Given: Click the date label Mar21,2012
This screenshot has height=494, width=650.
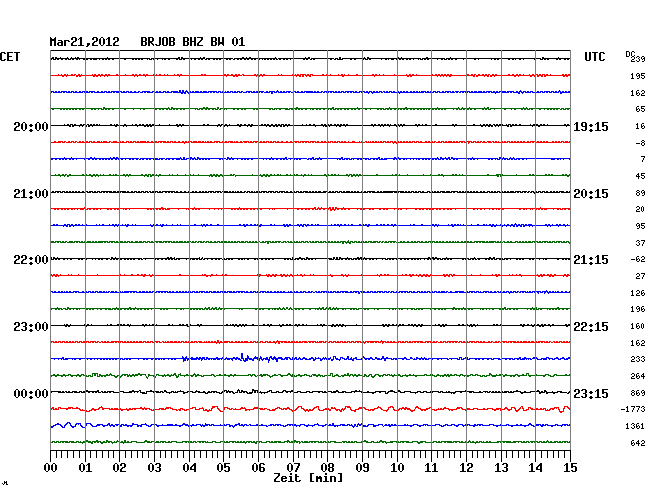Looking at the screenshot, I should pos(85,42).
